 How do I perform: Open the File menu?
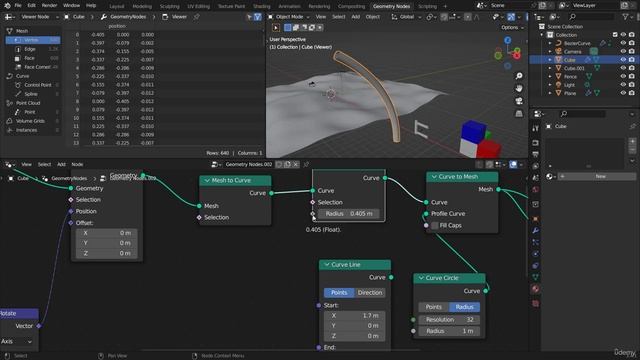pos(18,5)
